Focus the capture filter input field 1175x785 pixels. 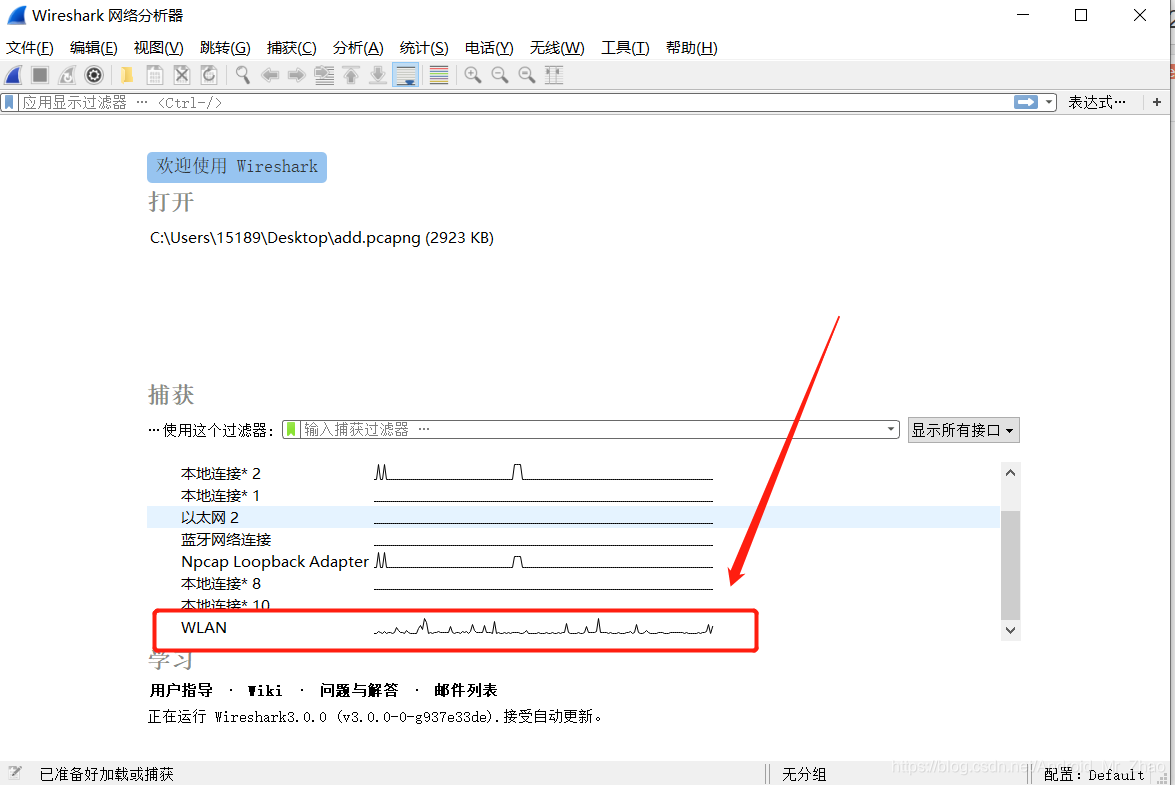pos(592,429)
